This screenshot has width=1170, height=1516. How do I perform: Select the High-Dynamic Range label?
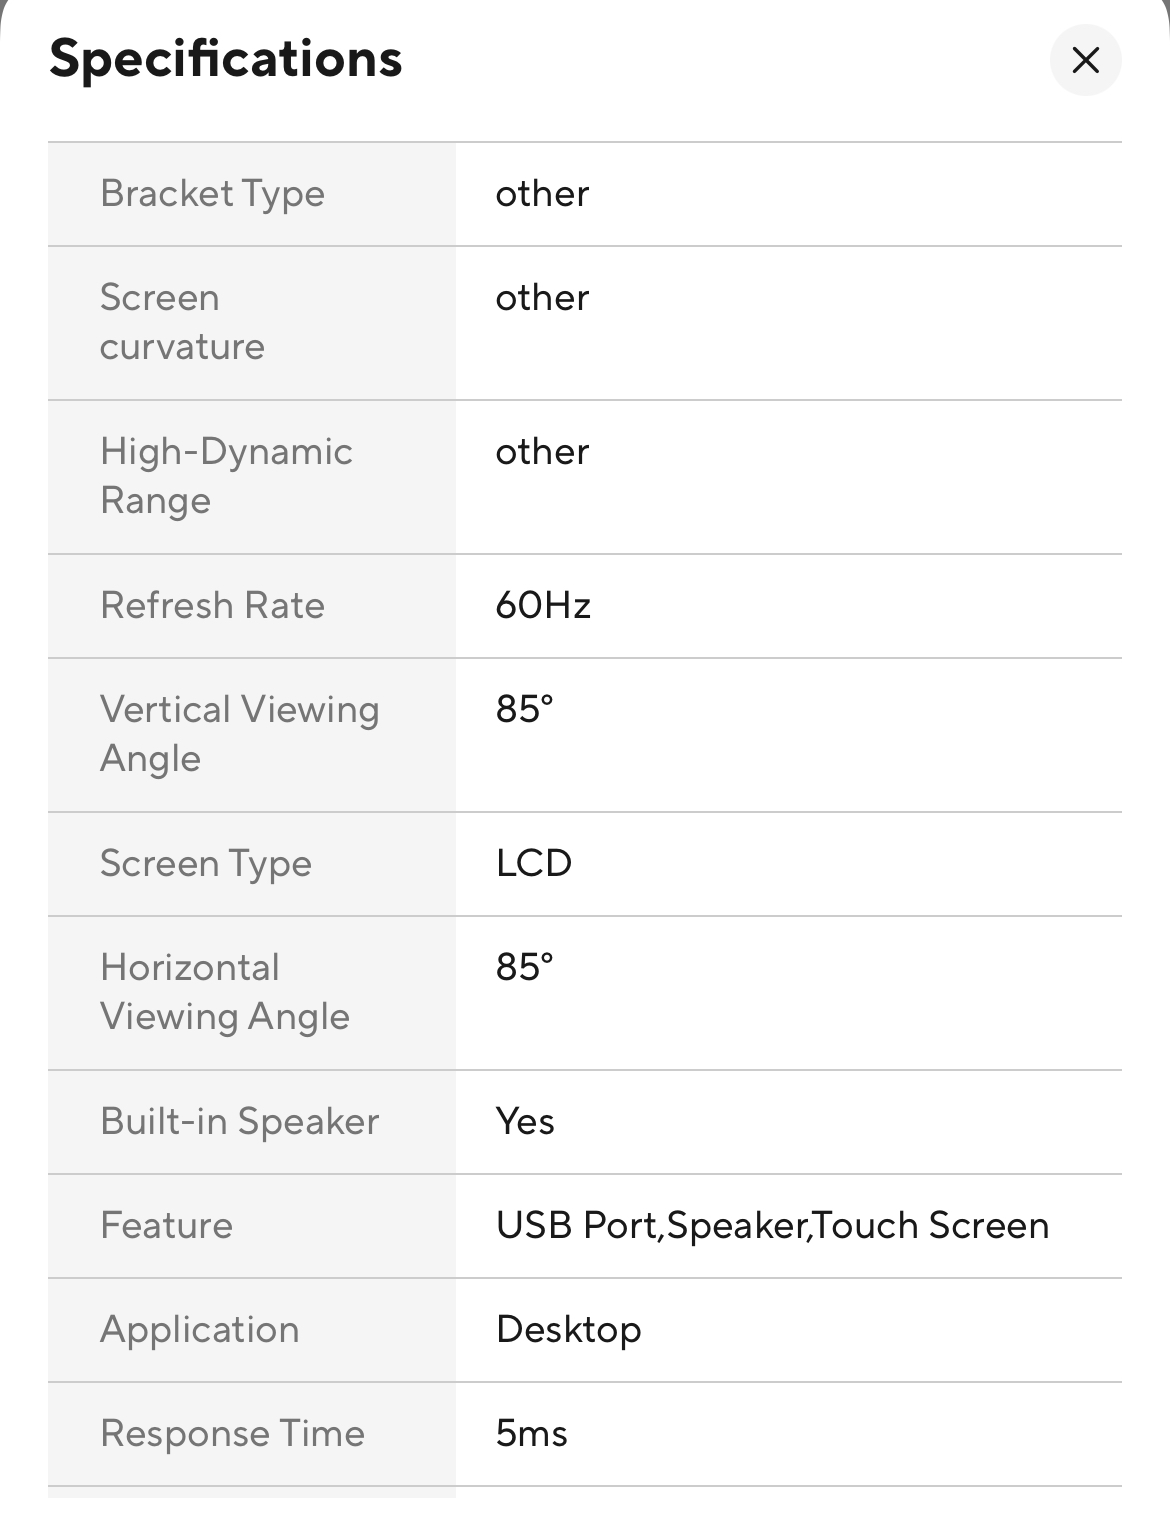click(x=226, y=476)
